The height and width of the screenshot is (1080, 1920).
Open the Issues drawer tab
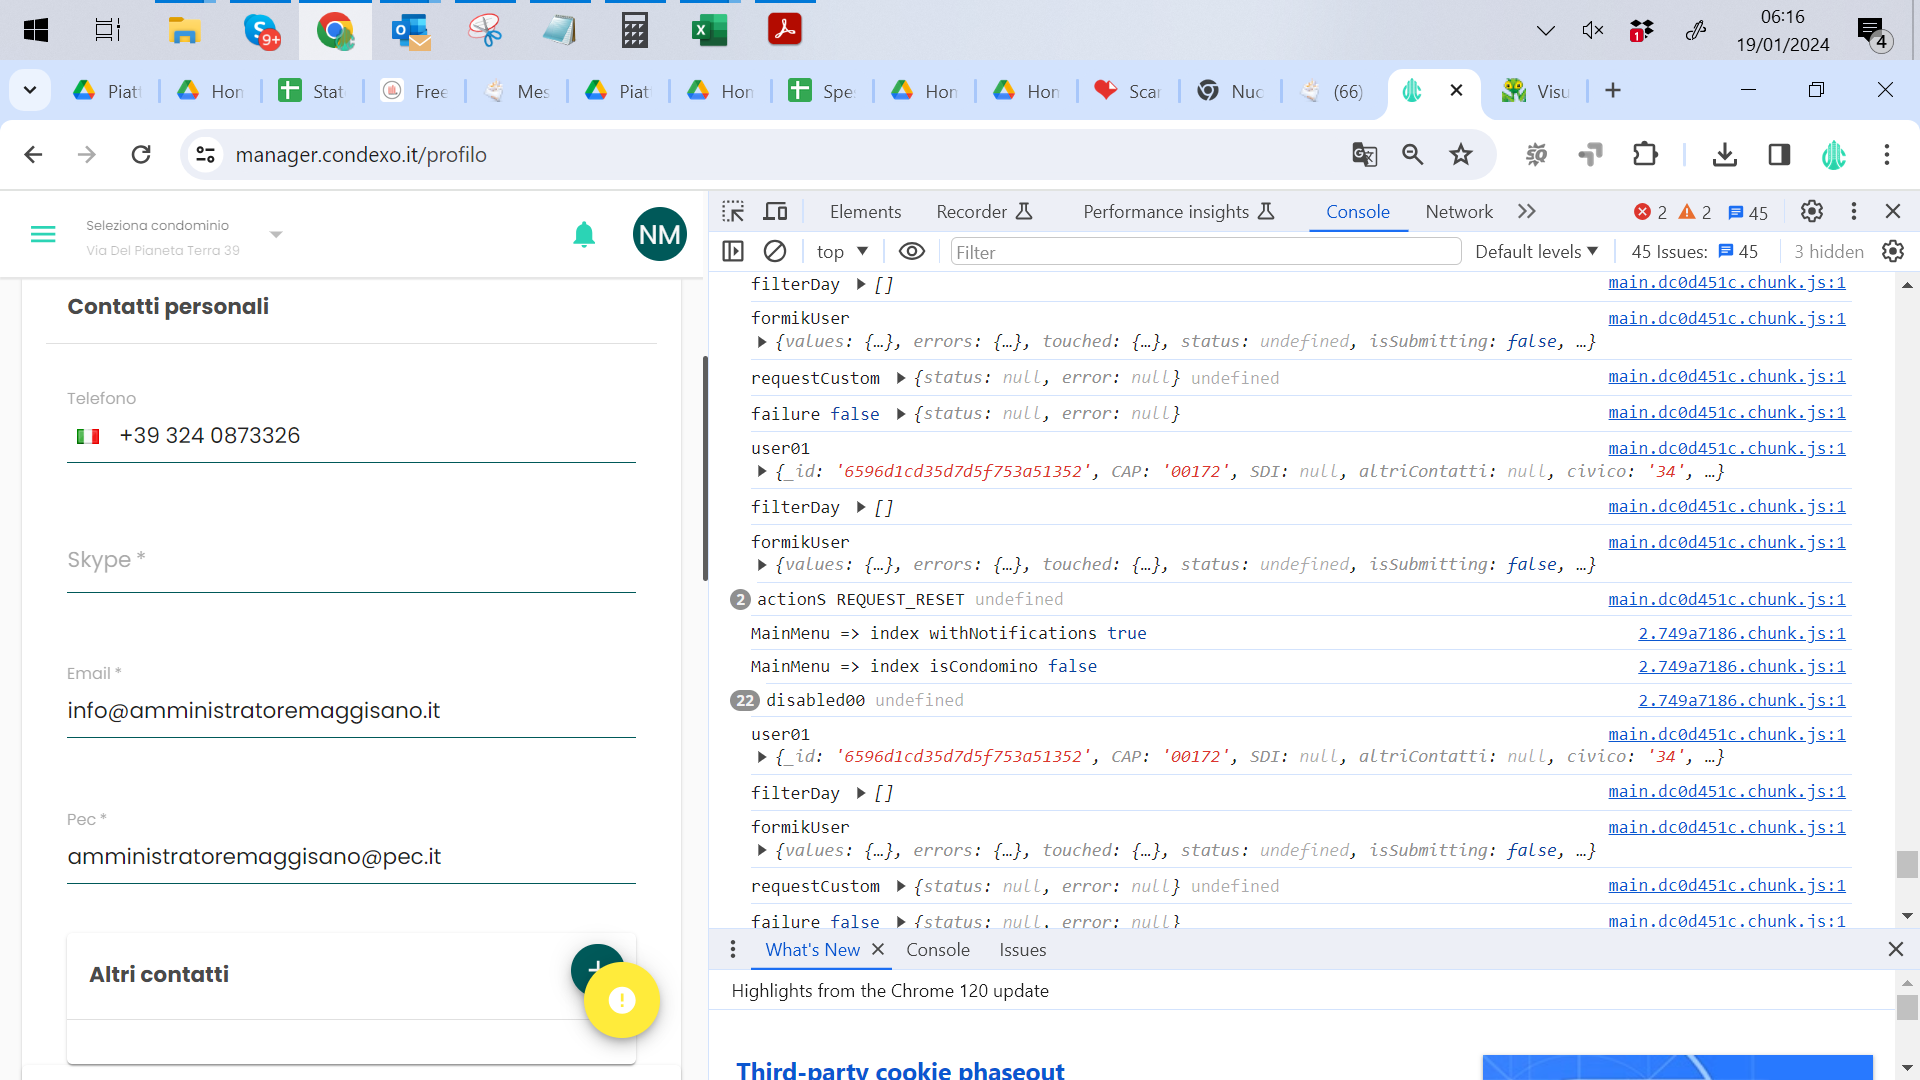(x=1022, y=950)
